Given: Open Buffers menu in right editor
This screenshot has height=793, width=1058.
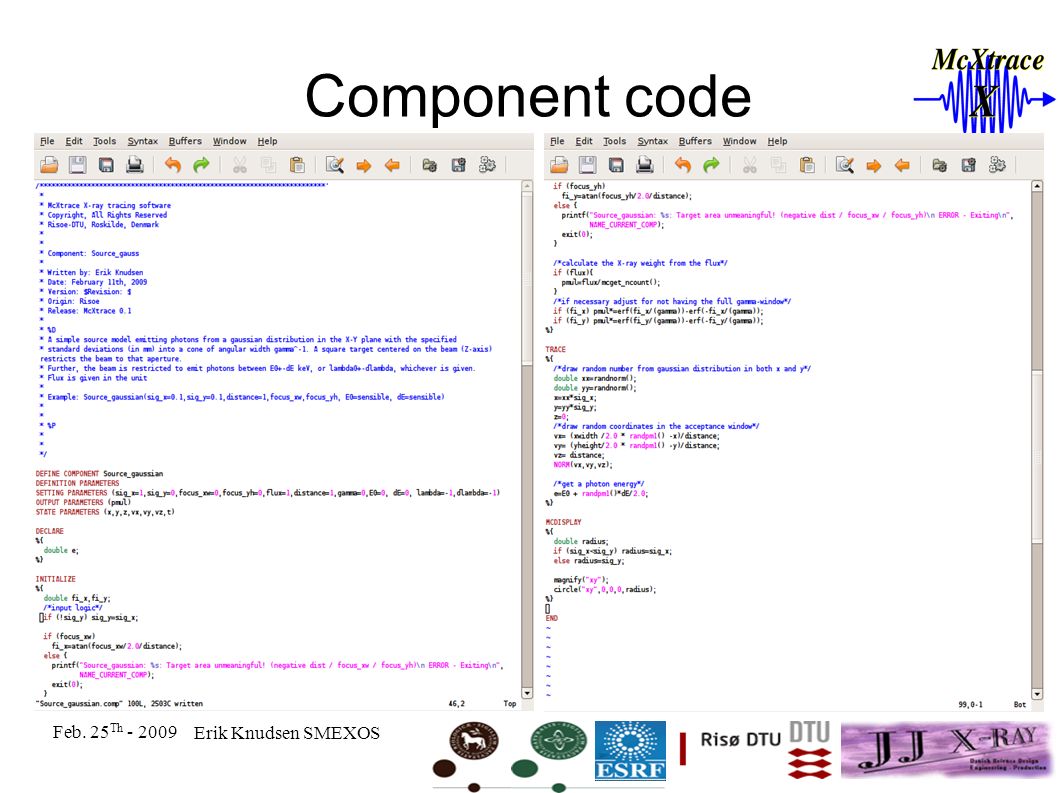Looking at the screenshot, I should point(695,141).
